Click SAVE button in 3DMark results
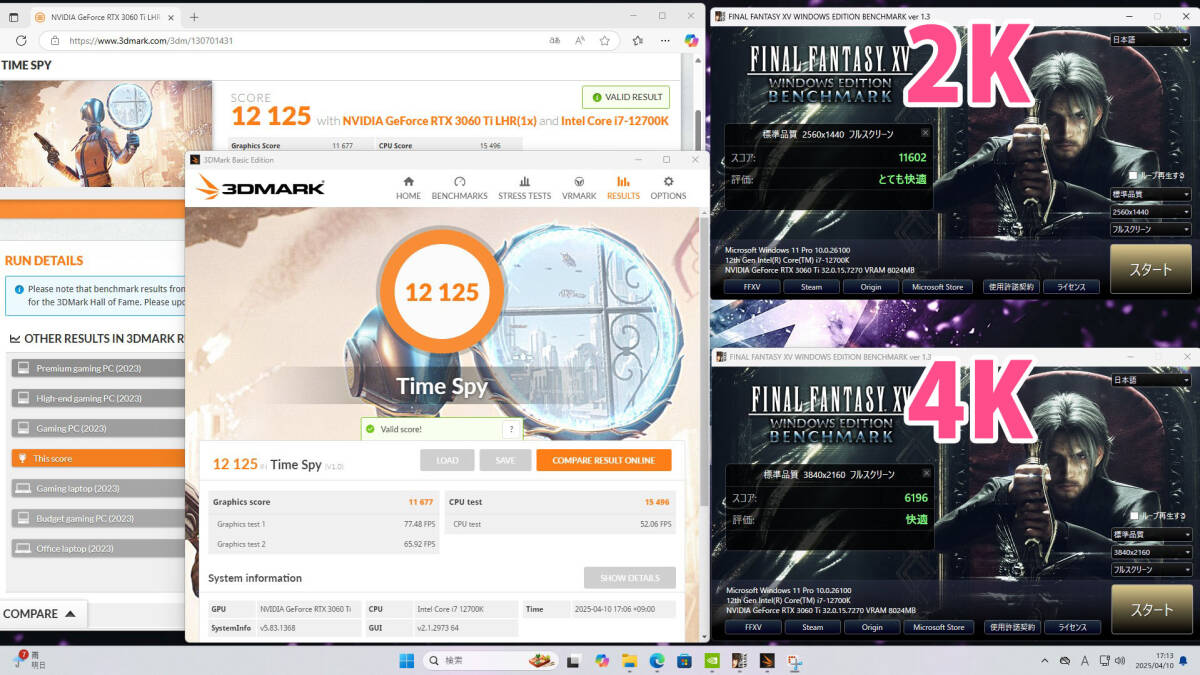This screenshot has width=1200, height=675. [x=505, y=460]
